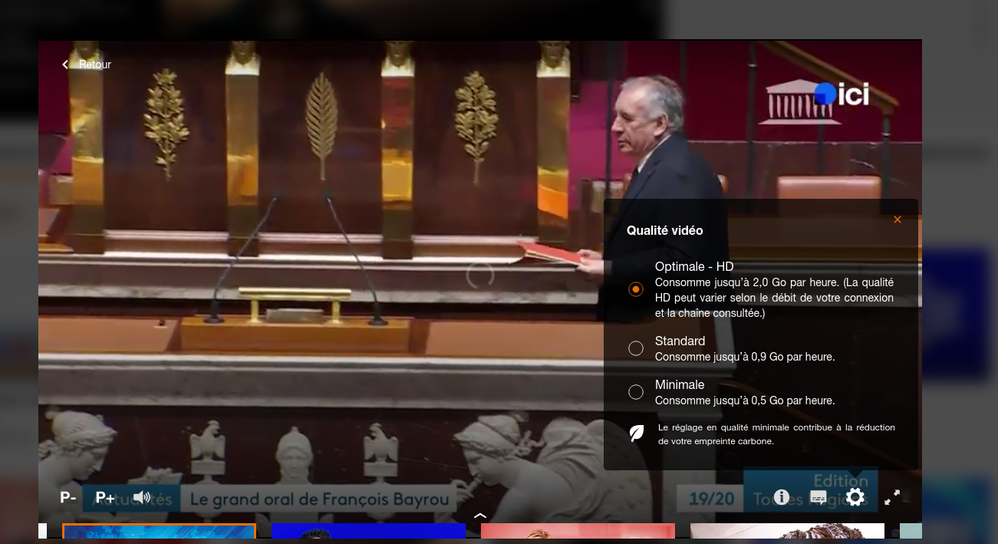This screenshot has height=544, width=998.
Task: Open the settings gear icon
Action: pos(855,497)
